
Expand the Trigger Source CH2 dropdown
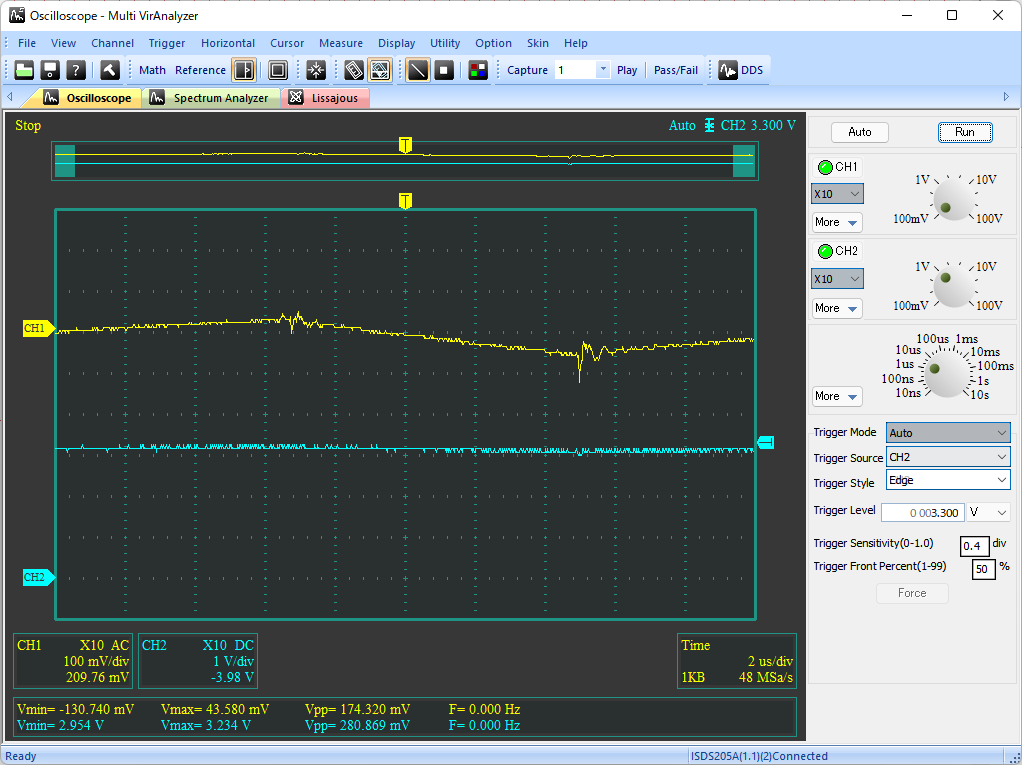pyautogui.click(x=947, y=457)
